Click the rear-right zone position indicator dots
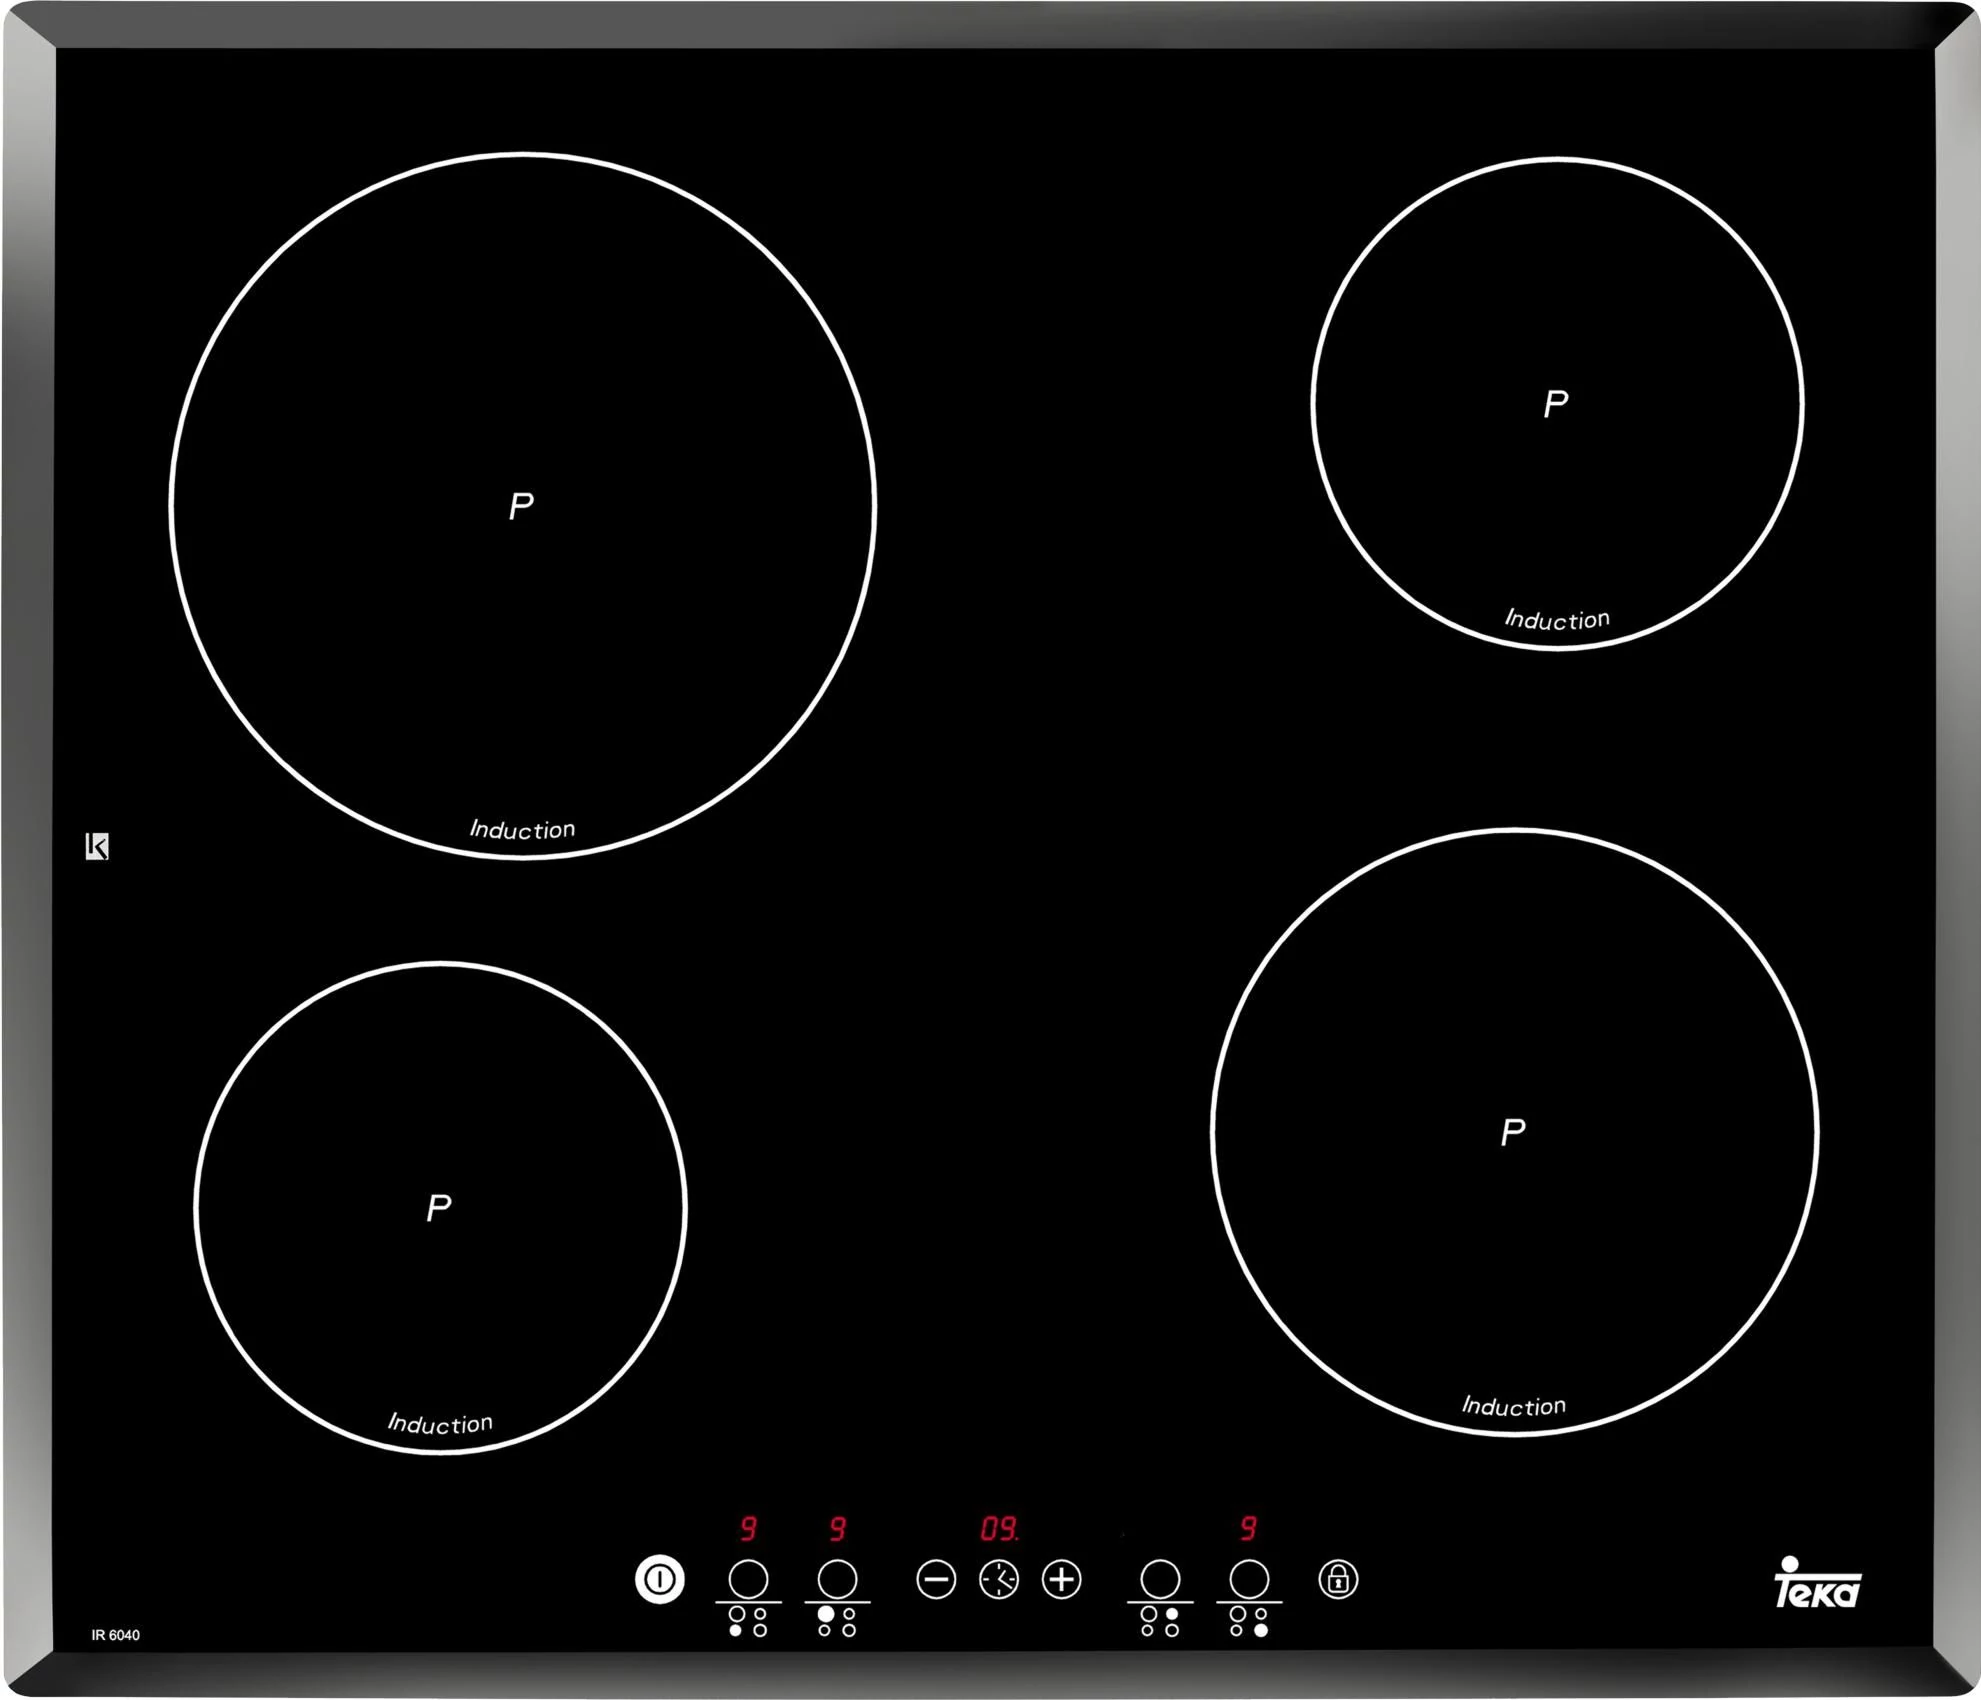Screen dimensions: 1981x1700 click(x=1160, y=1622)
